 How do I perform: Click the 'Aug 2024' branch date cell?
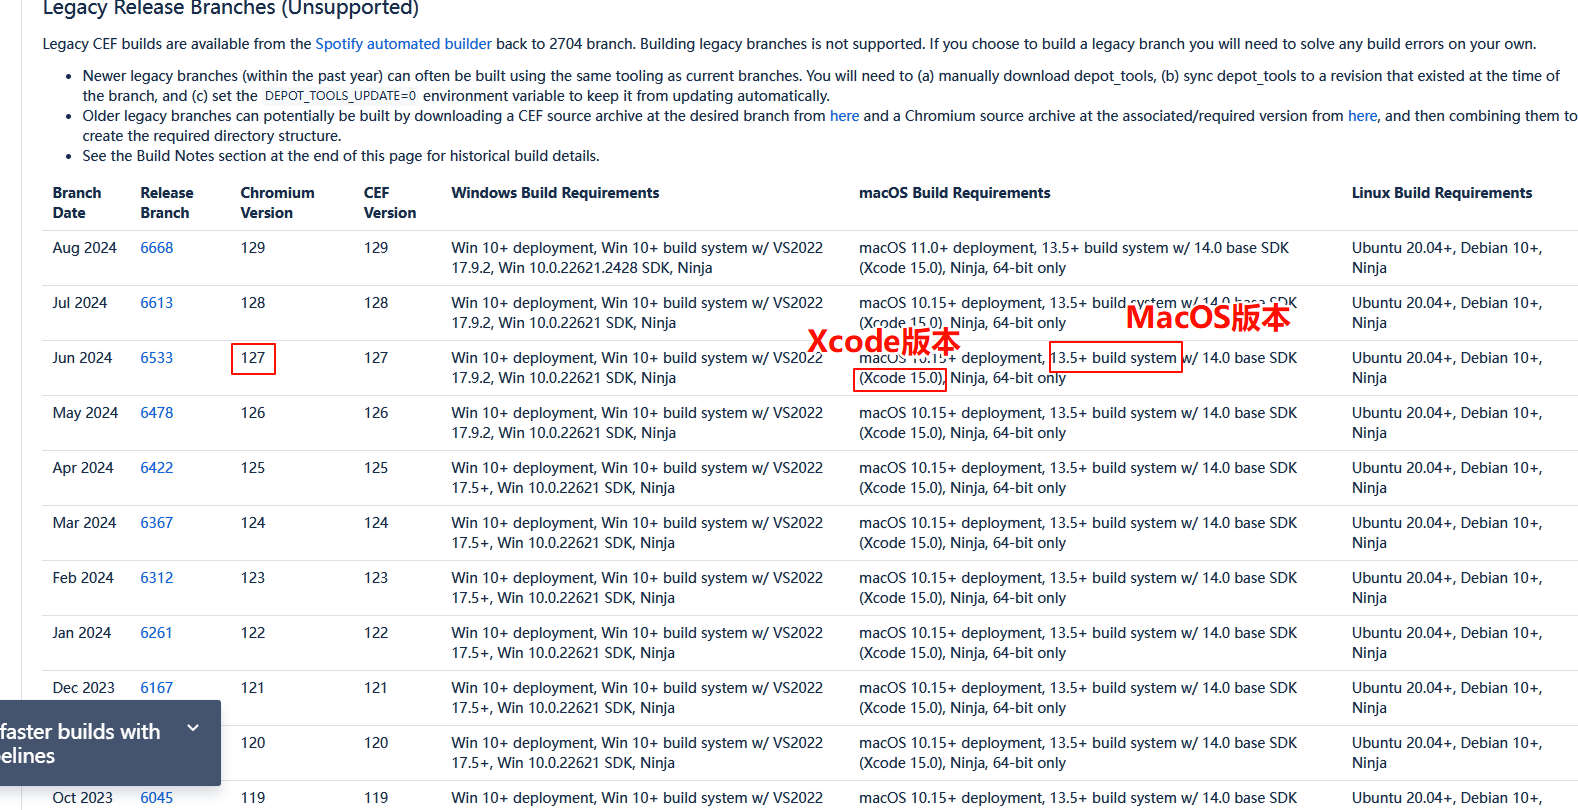pos(84,248)
